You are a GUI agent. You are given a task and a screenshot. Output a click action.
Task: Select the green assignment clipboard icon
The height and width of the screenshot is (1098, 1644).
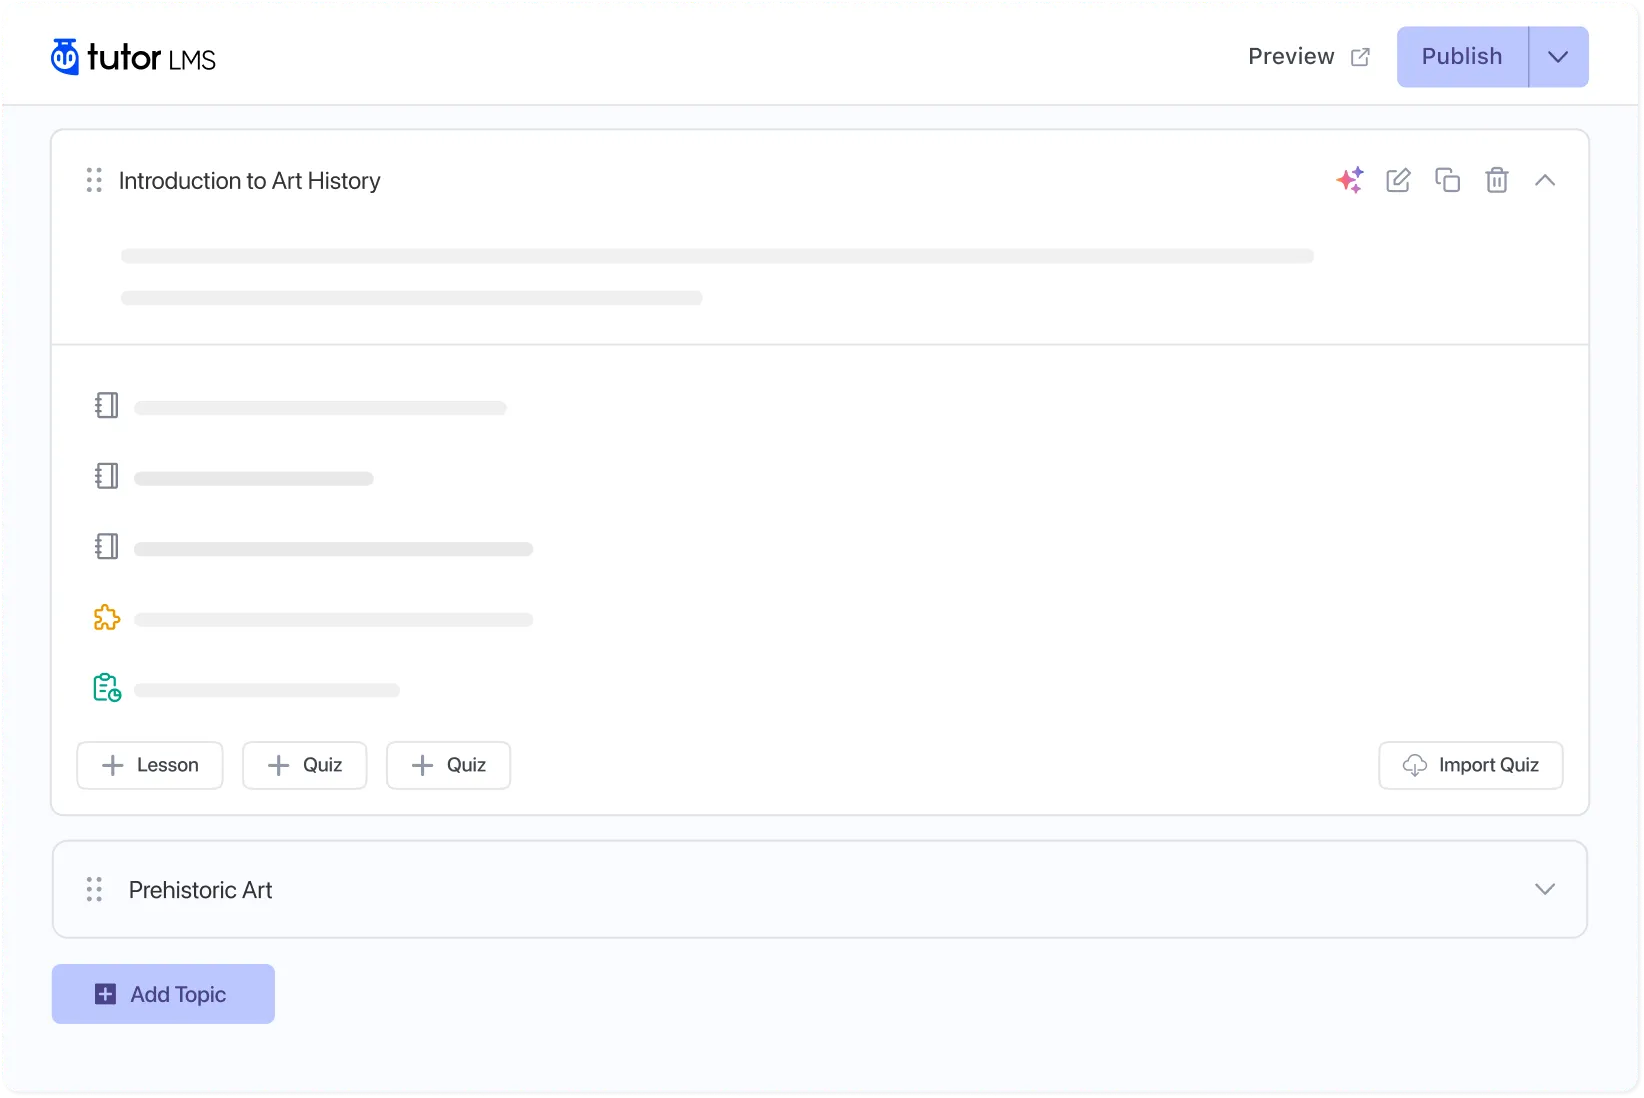(x=107, y=688)
